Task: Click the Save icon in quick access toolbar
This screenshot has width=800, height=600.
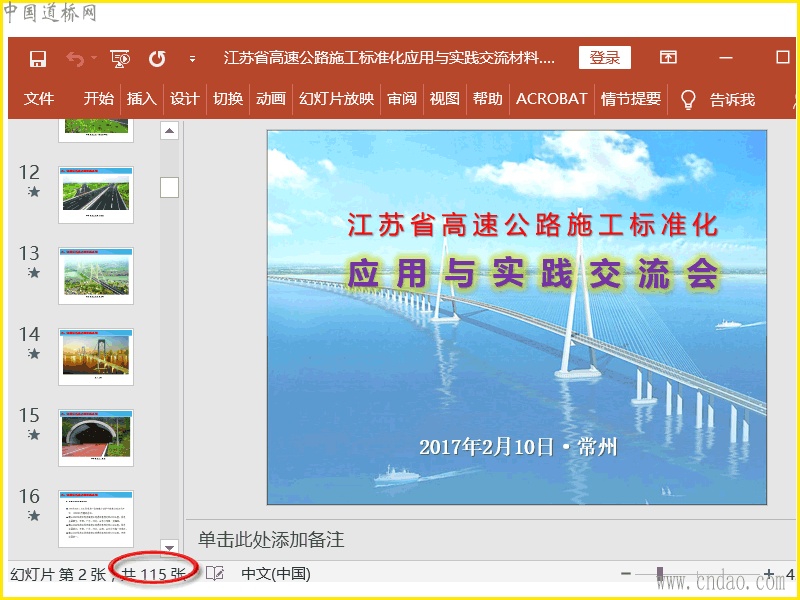Action: pos(38,59)
